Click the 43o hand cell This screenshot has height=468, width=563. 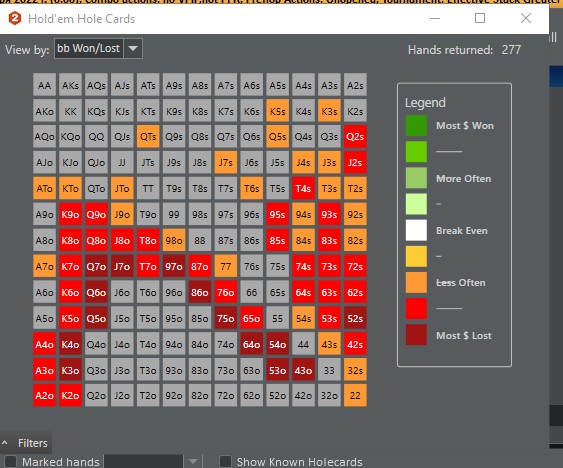pyautogui.click(x=303, y=370)
